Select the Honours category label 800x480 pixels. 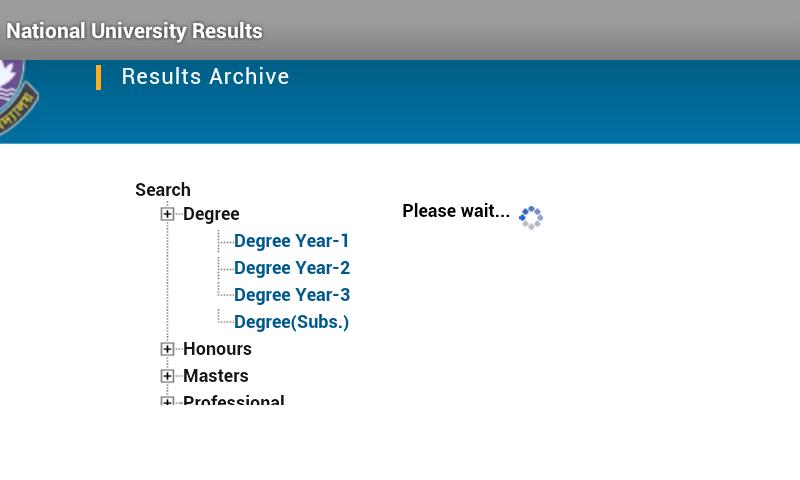coord(217,349)
